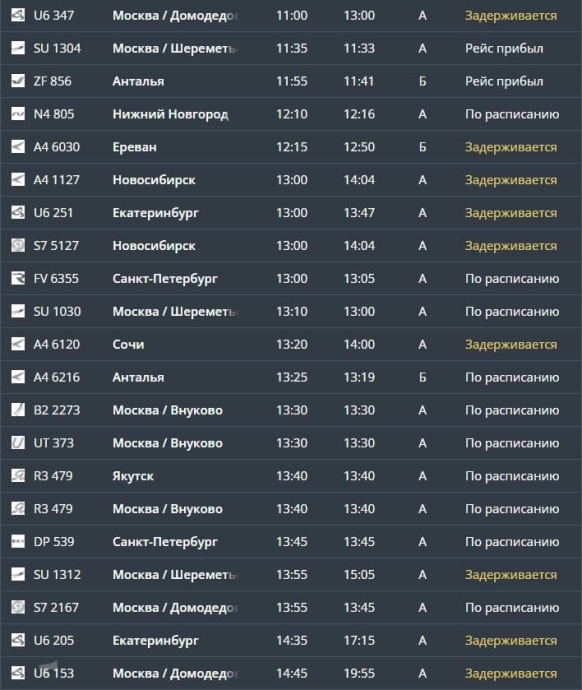
Task: Click Рейс прибыл status for Анталья ZF 856
Action: coord(504,81)
